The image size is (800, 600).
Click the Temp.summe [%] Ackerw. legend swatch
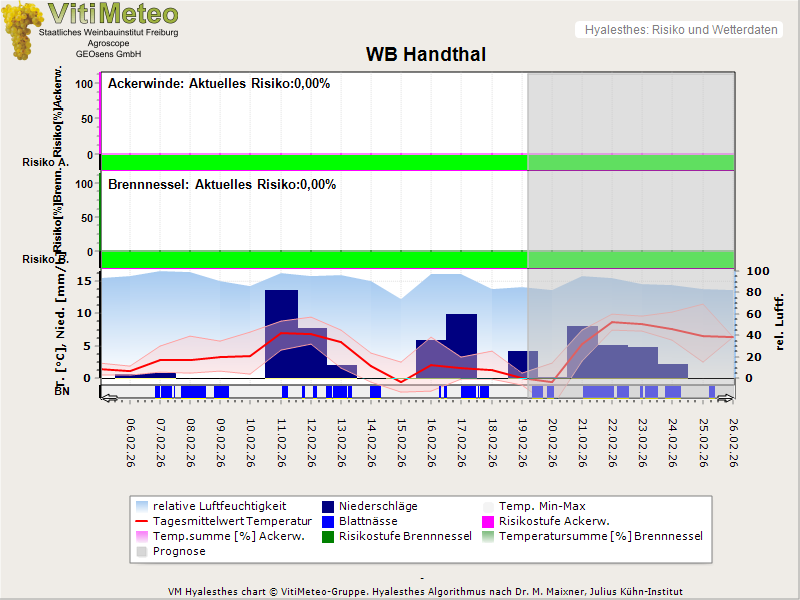click(x=142, y=536)
